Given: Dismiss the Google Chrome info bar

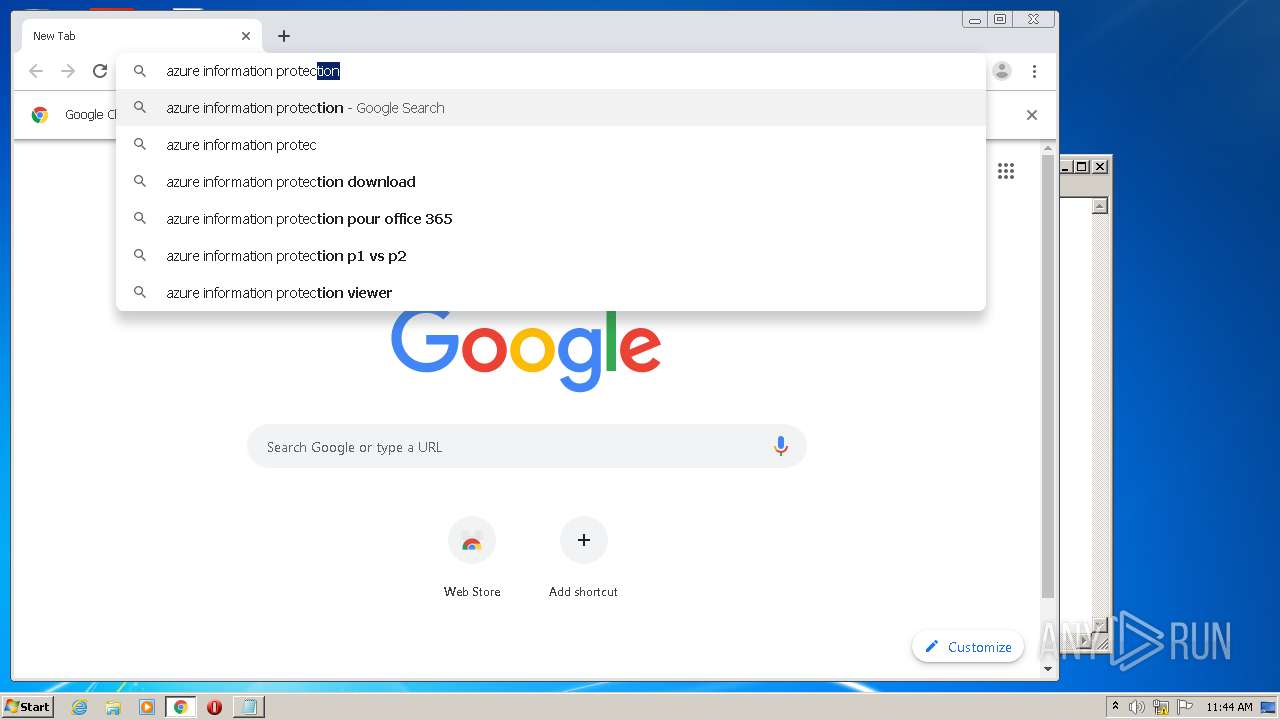Looking at the screenshot, I should pos(1032,115).
